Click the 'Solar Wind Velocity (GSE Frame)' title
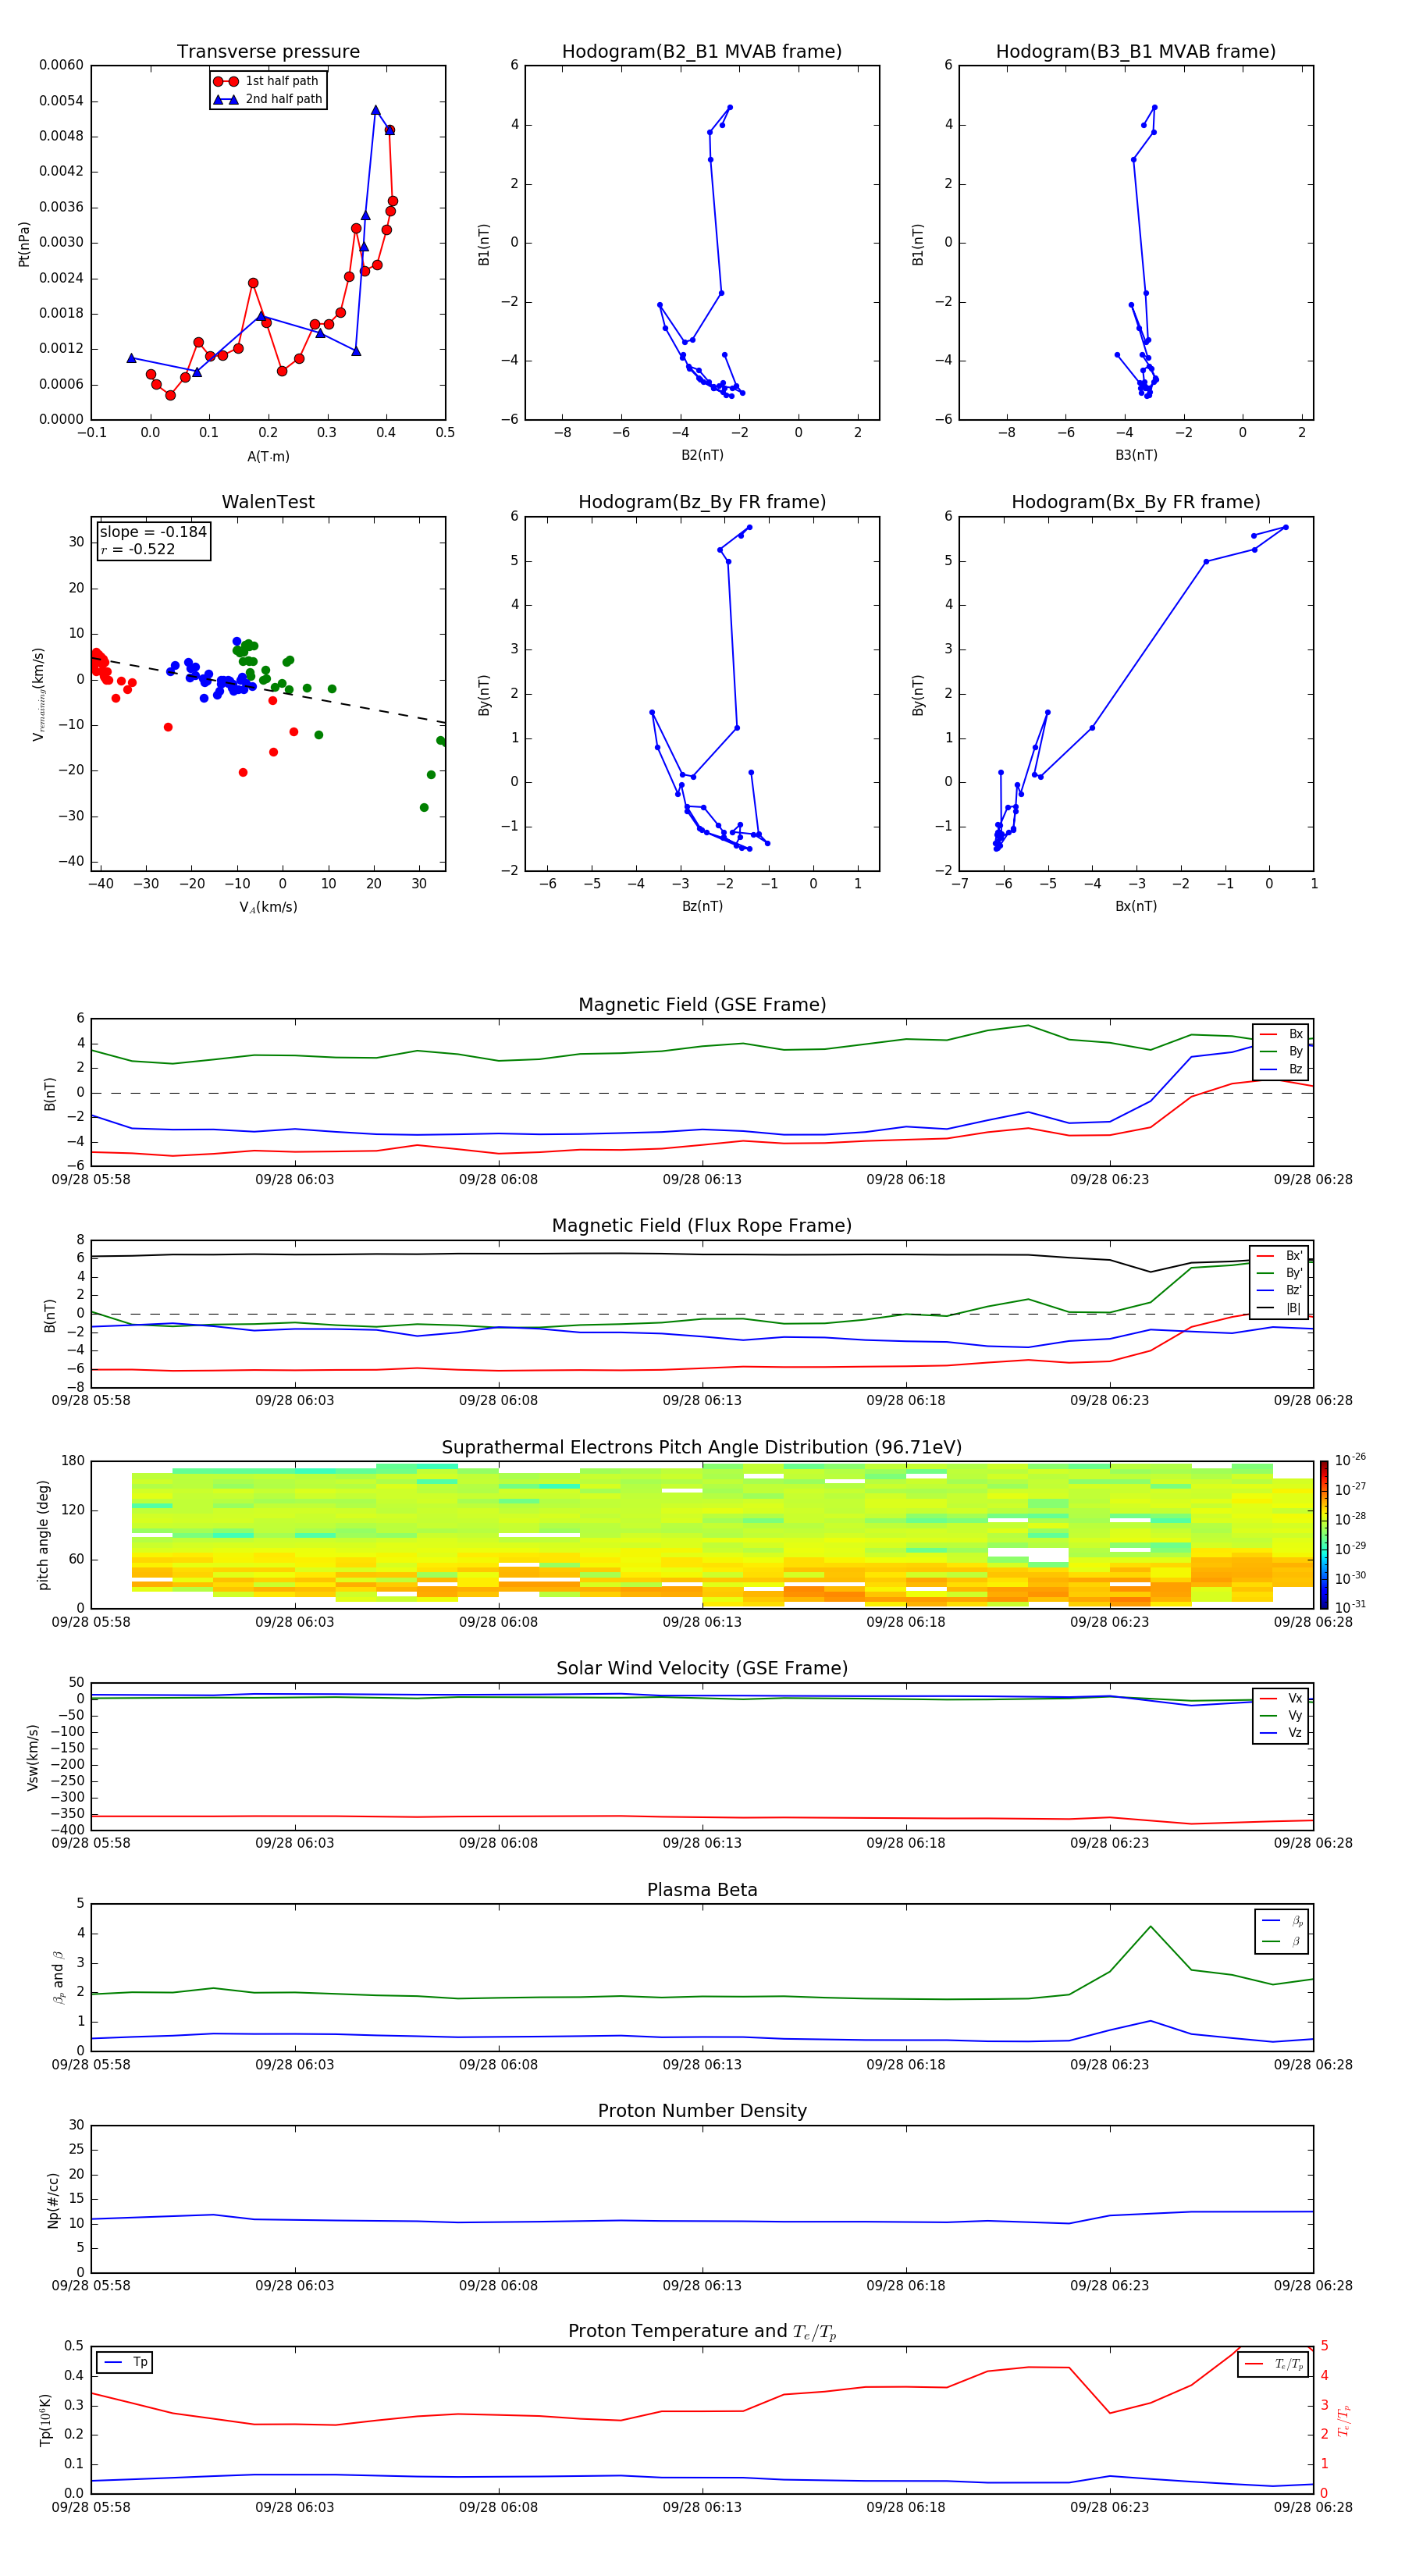Screen dimensions: 1405x2576 tap(702, 1668)
